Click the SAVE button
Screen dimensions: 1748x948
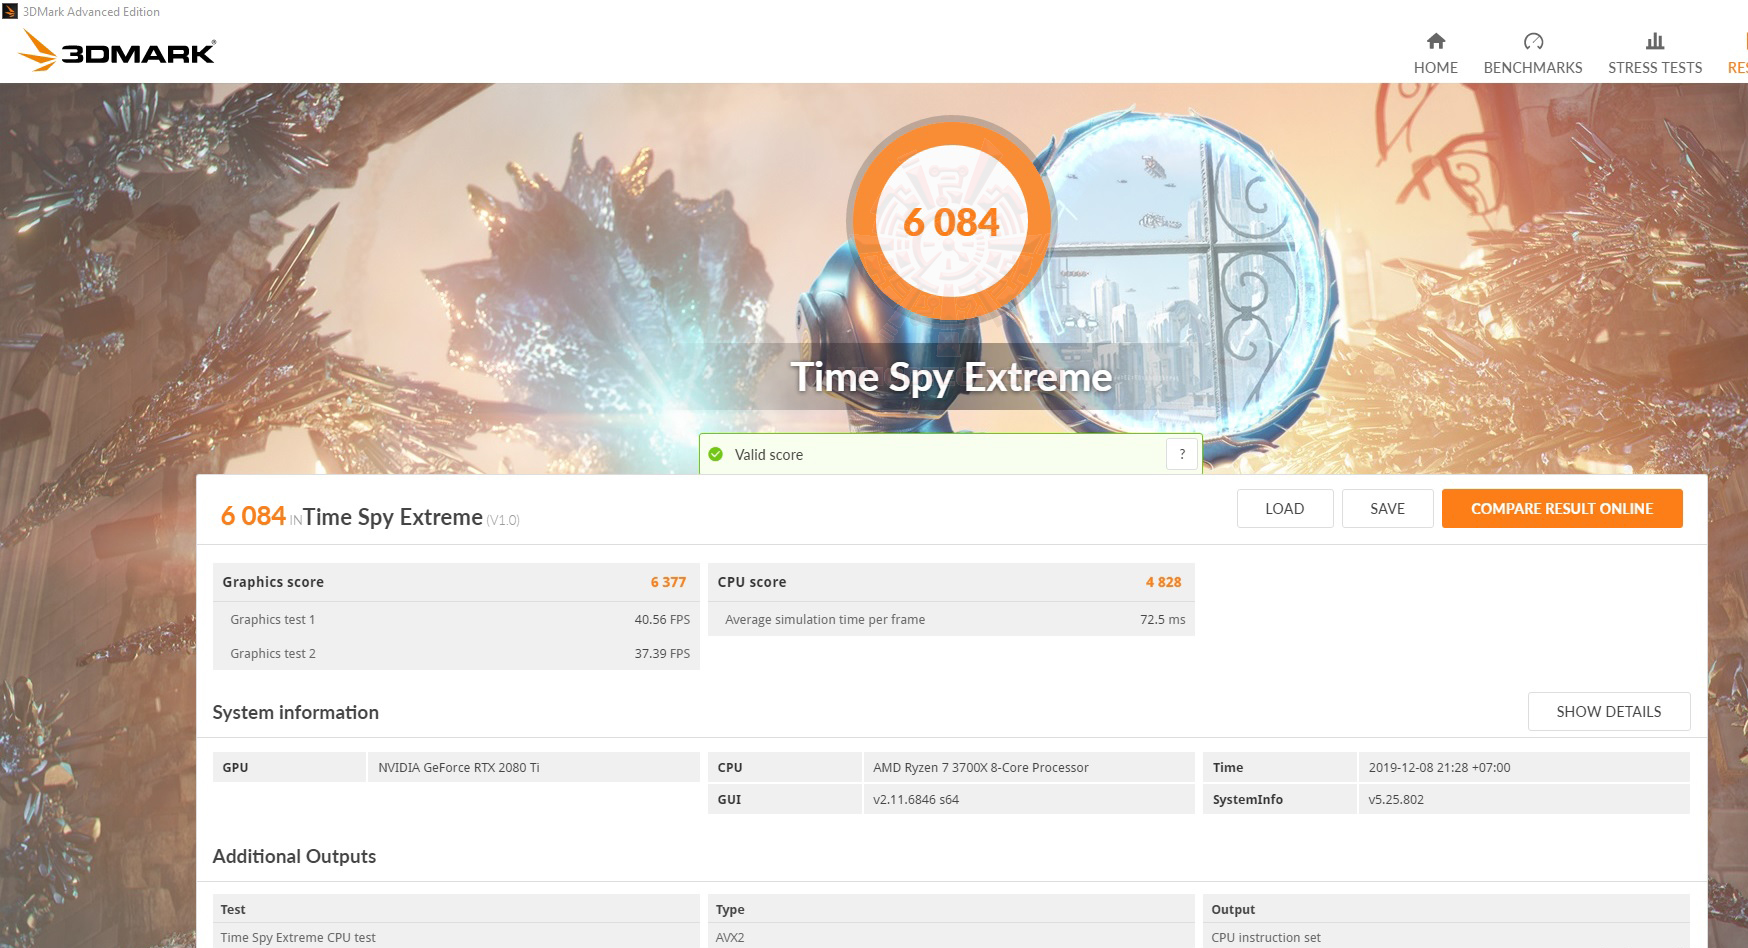pyautogui.click(x=1387, y=508)
